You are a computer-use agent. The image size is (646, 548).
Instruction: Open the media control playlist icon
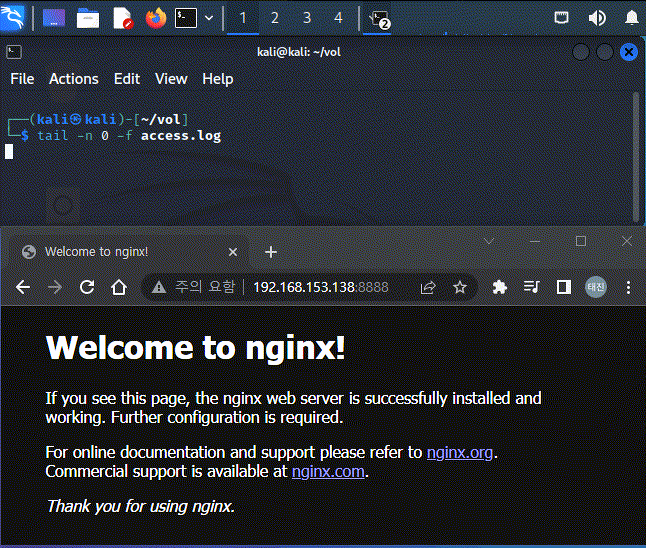coord(531,287)
